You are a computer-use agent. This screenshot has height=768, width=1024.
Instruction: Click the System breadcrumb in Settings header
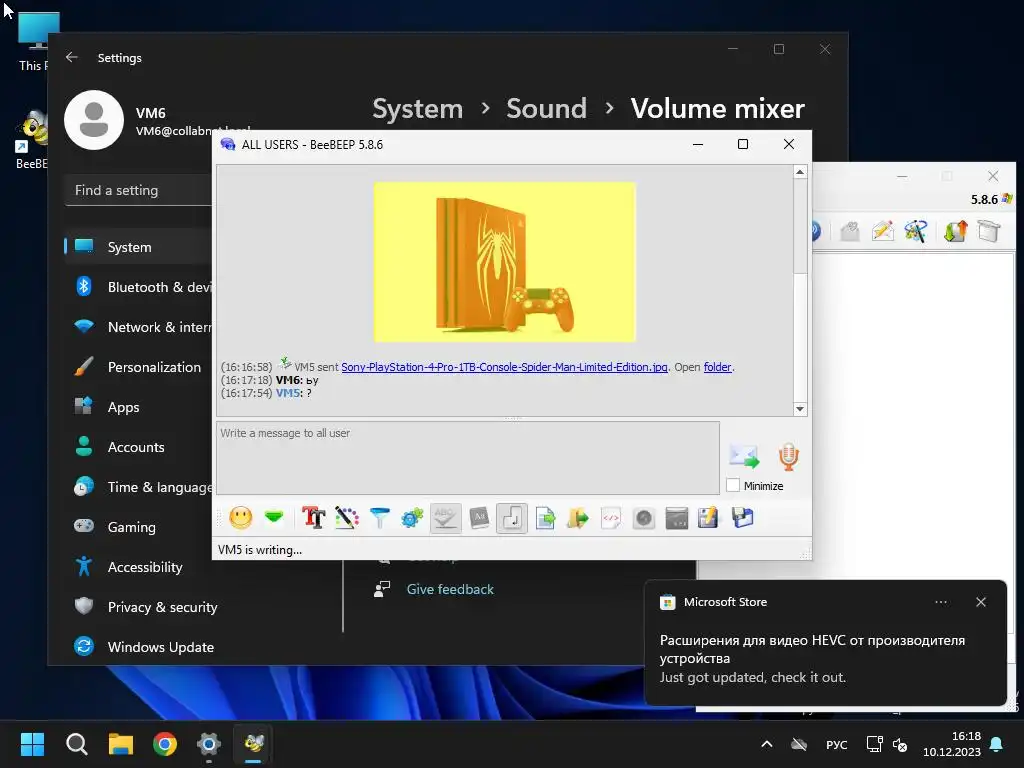417,108
